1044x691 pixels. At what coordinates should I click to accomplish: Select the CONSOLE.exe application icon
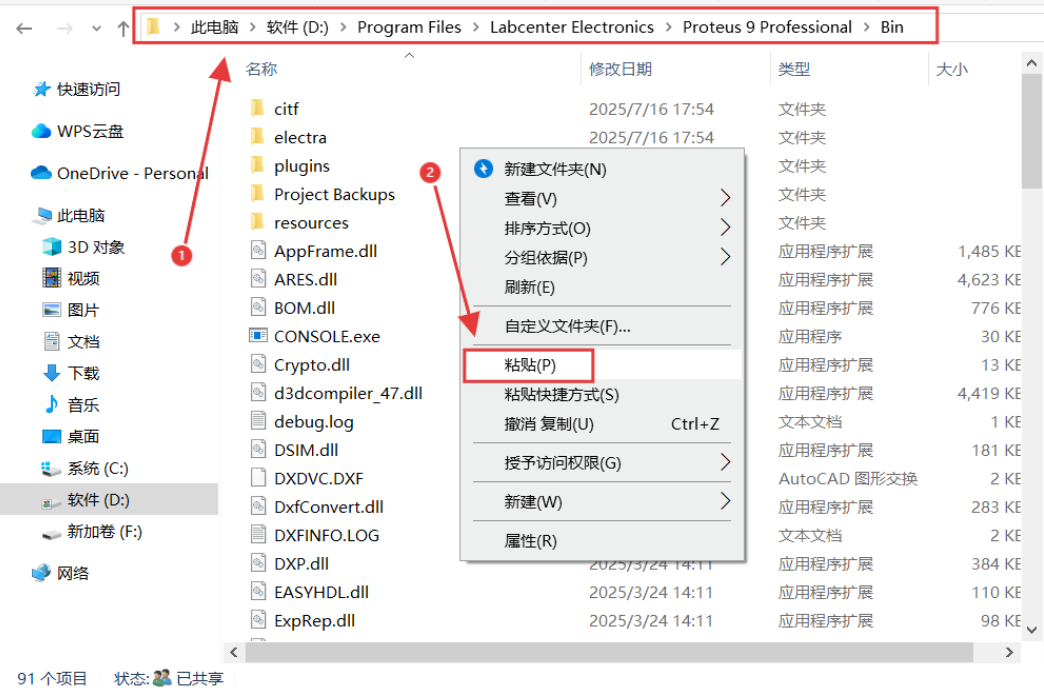click(258, 336)
